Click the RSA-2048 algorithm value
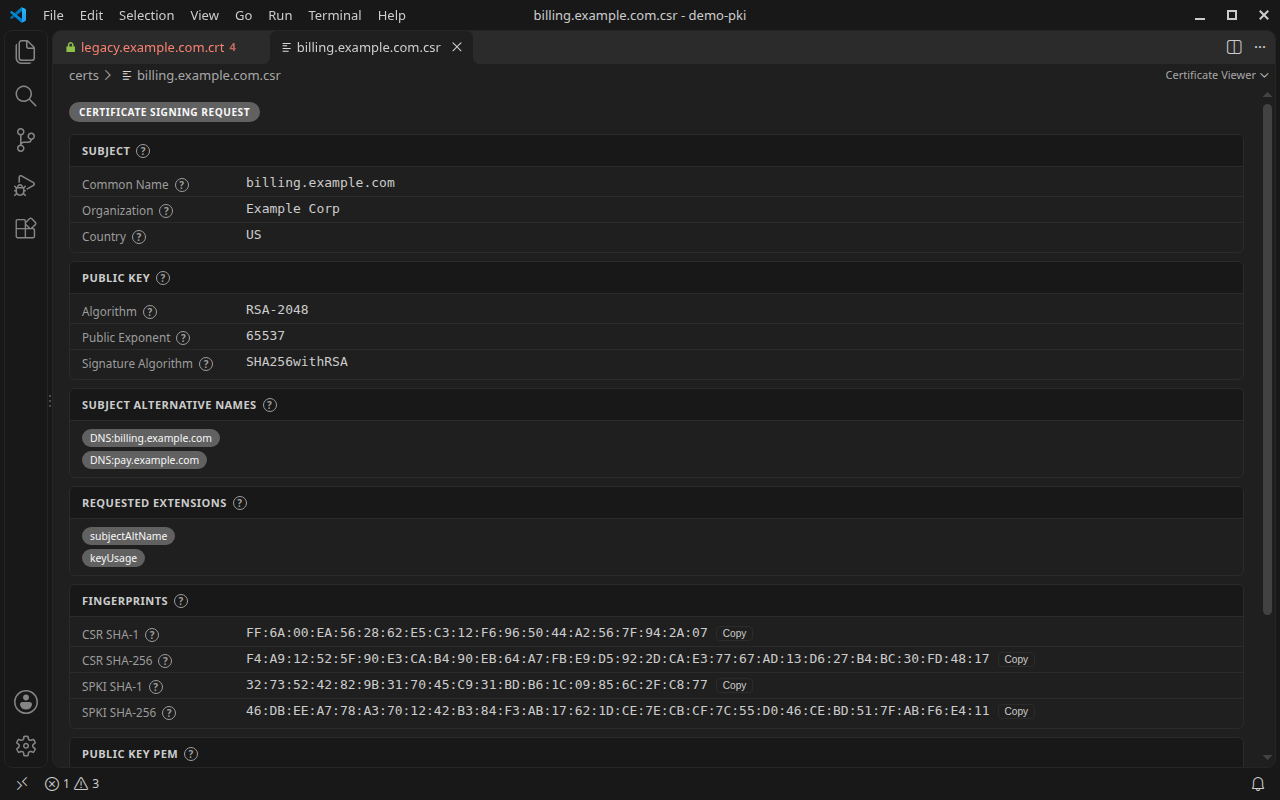Screen dimensions: 1280x800 (x=277, y=310)
